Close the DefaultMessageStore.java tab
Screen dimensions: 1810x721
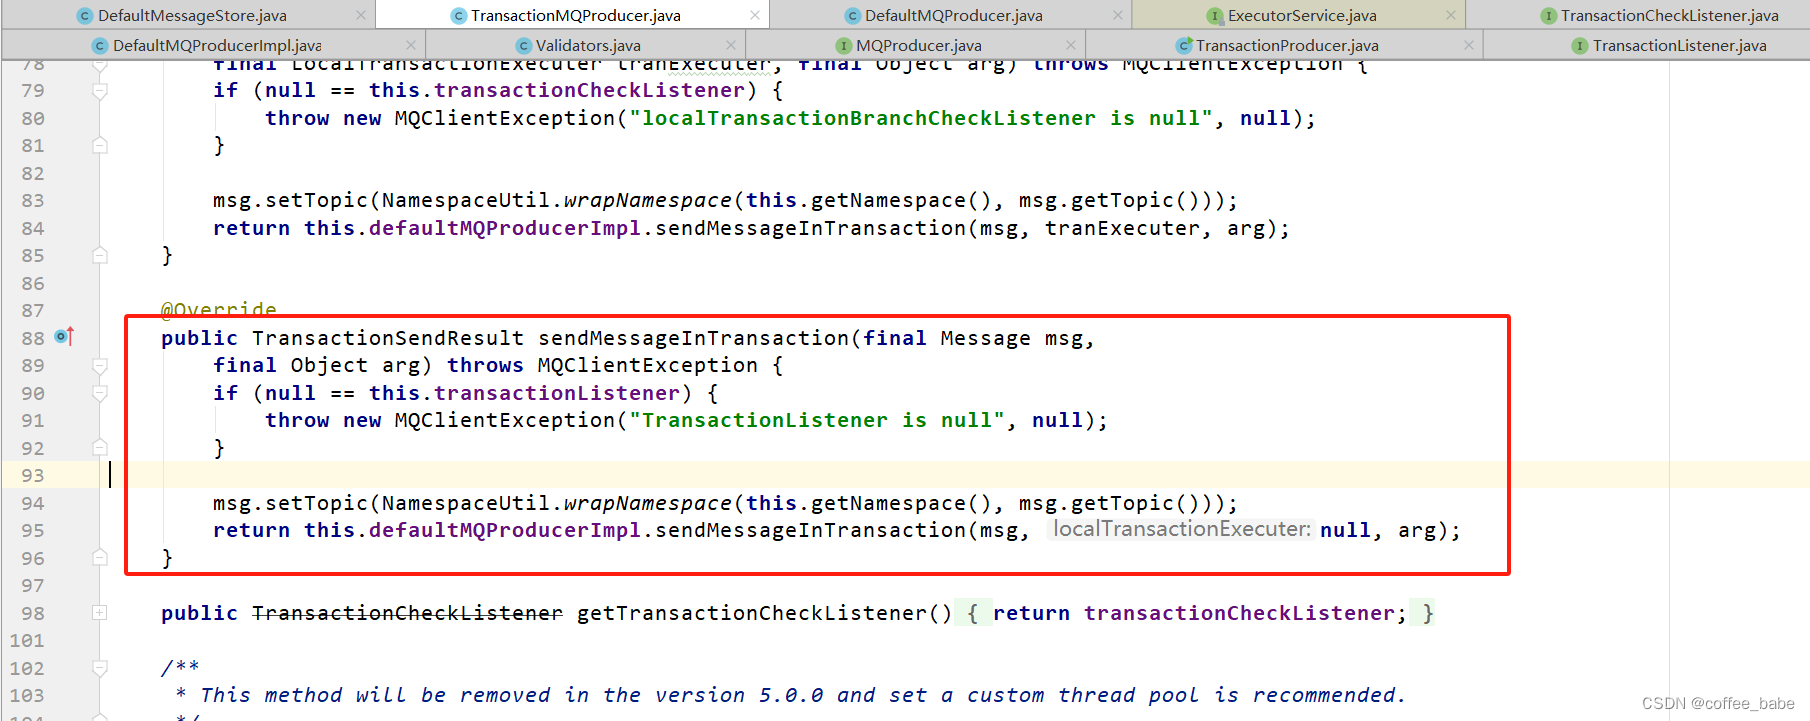click(361, 15)
